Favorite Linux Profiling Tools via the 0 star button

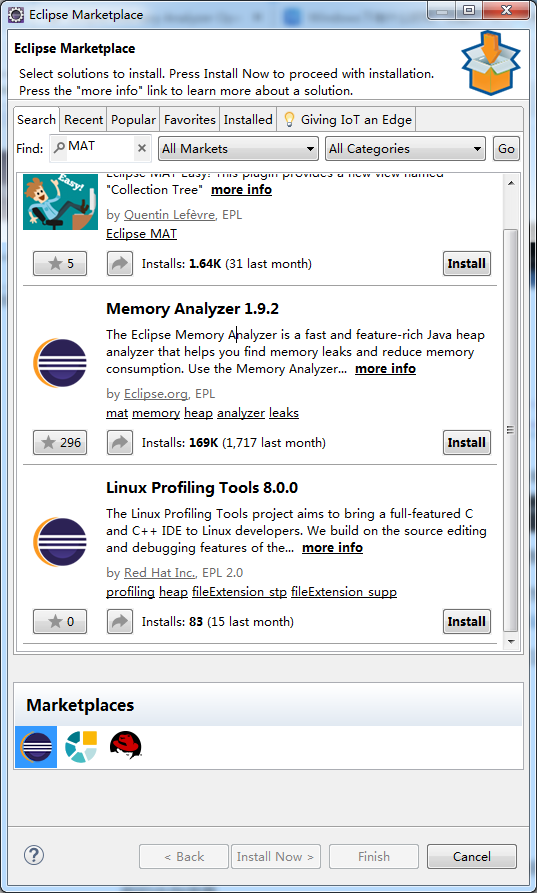click(60, 621)
